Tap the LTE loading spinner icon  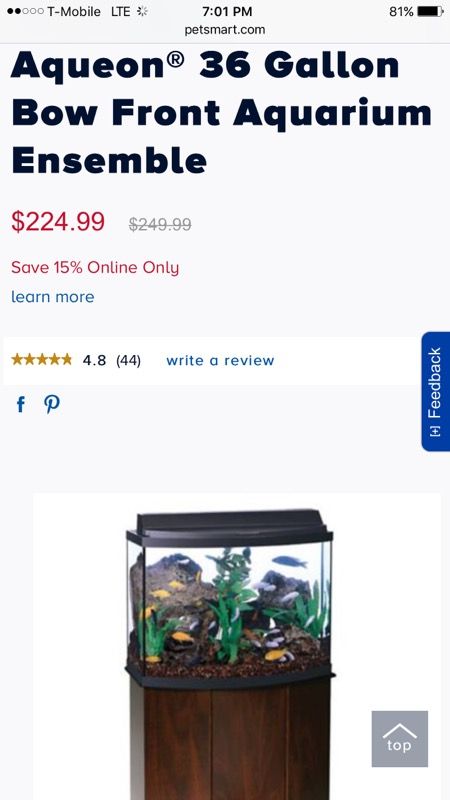(x=142, y=11)
